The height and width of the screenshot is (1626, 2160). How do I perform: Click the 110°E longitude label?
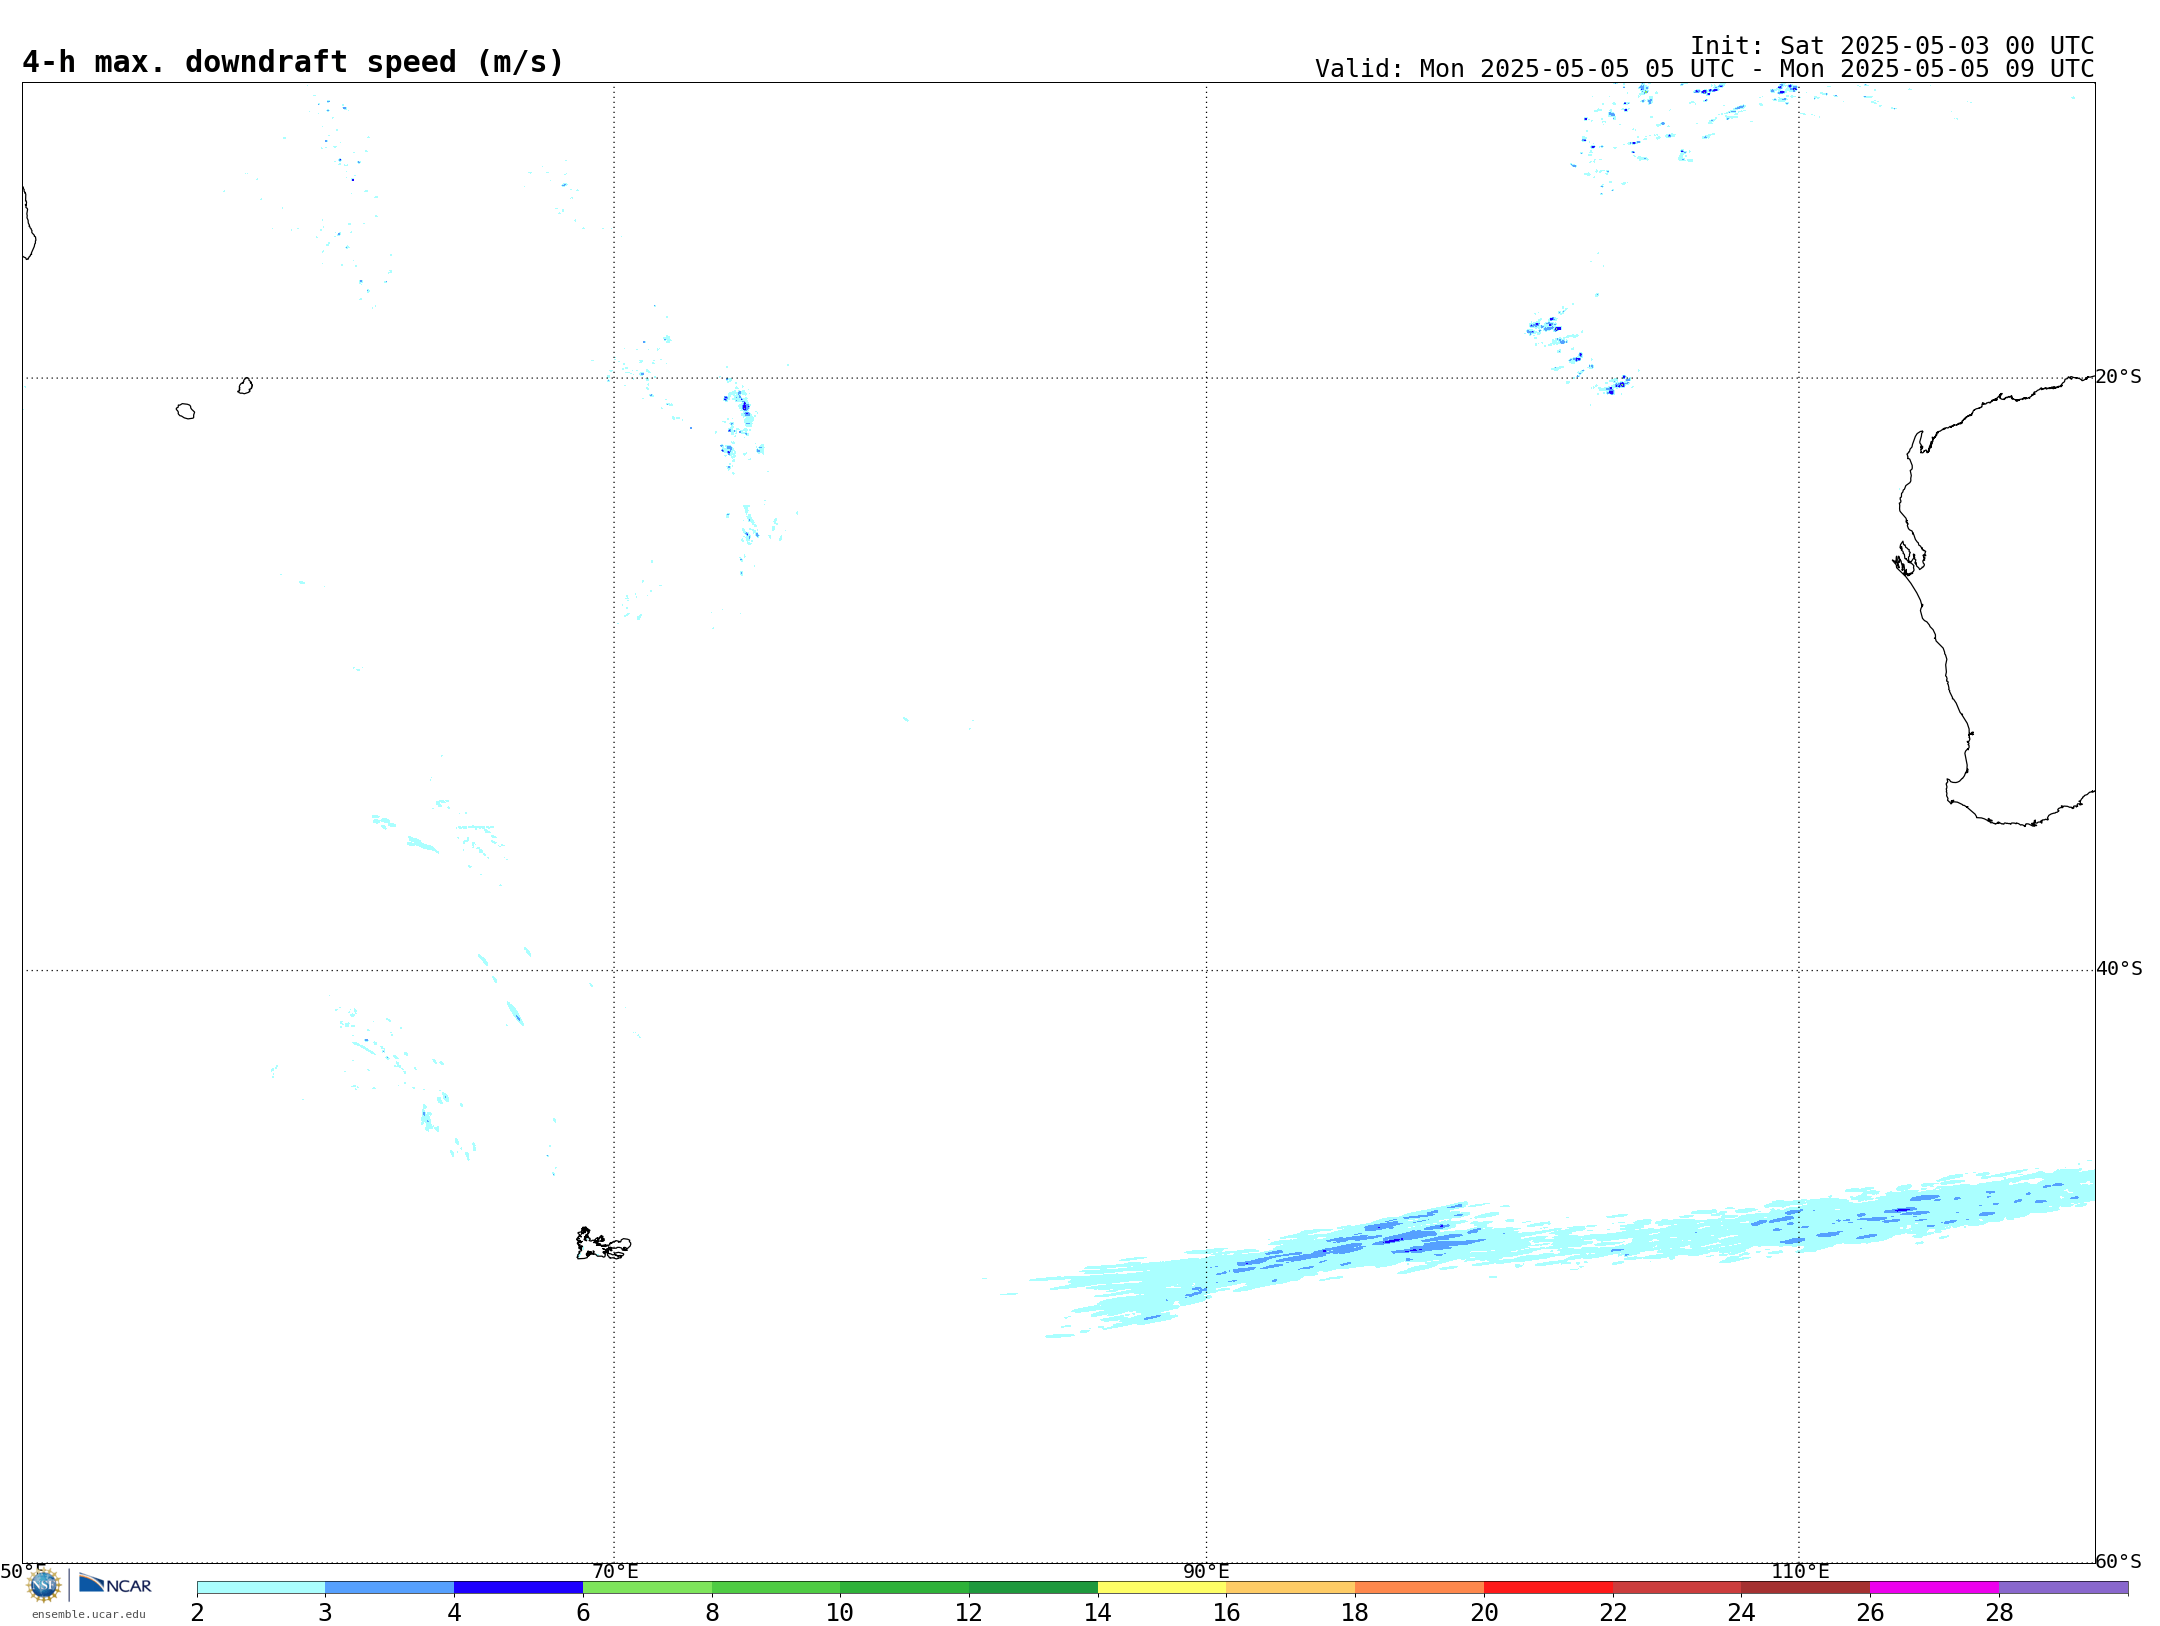point(1800,1571)
